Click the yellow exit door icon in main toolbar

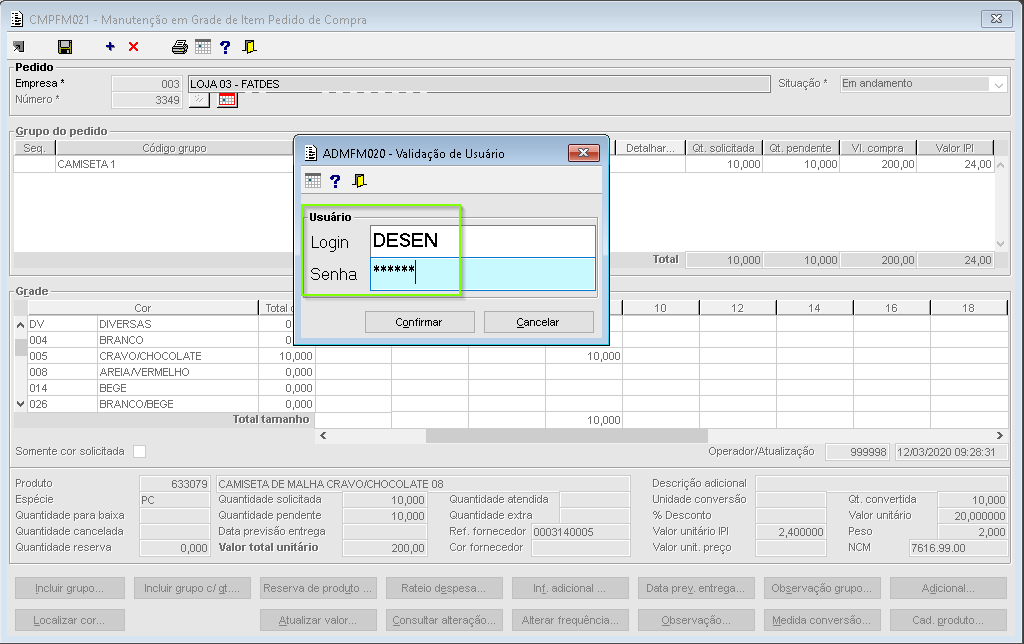tap(249, 47)
